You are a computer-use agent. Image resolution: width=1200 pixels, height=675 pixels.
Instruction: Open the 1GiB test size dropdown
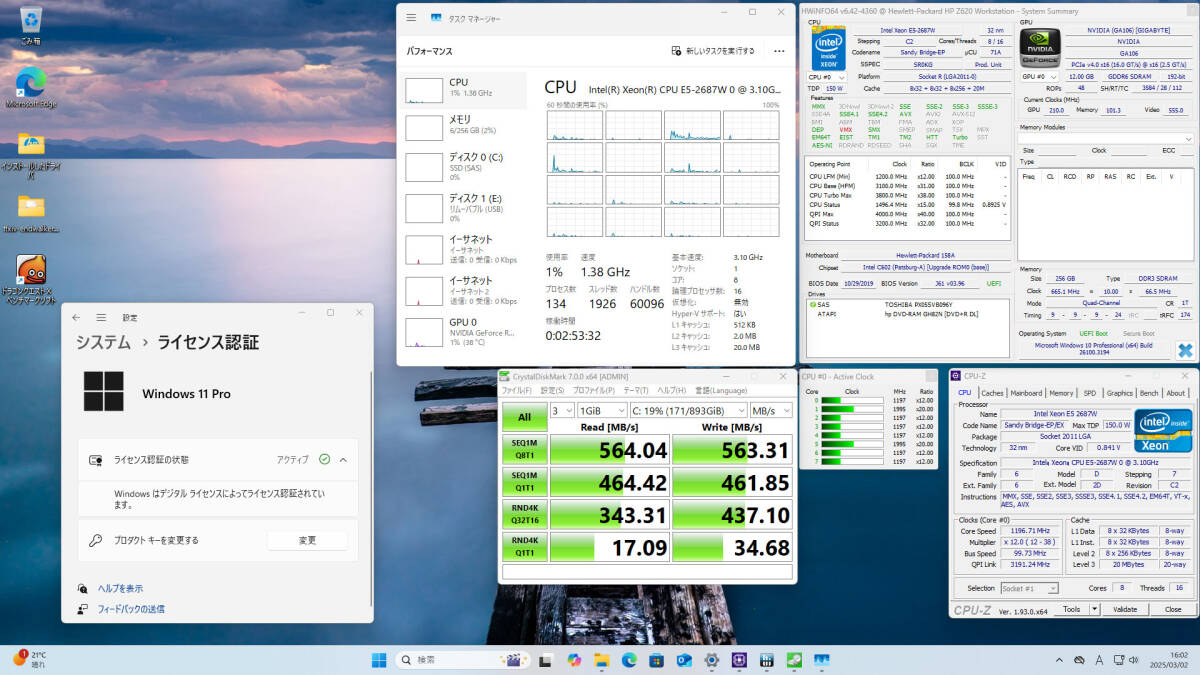(x=601, y=410)
